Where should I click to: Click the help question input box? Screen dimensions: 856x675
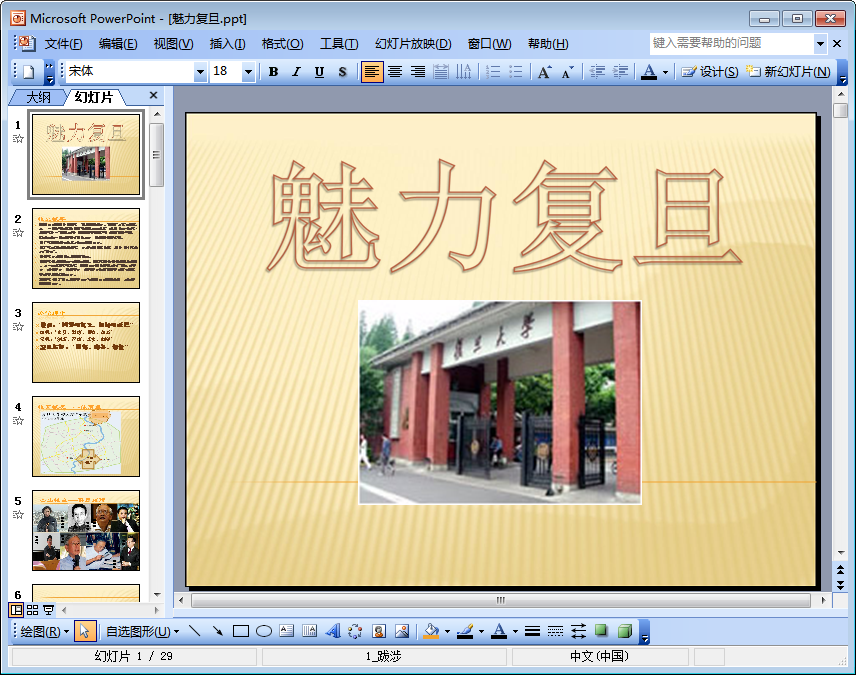point(732,43)
